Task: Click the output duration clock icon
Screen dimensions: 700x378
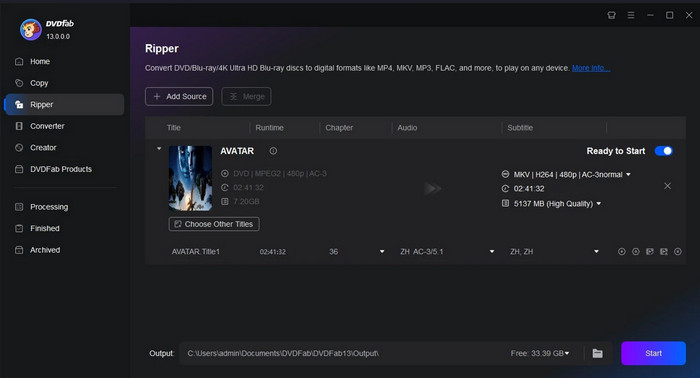Action: tap(505, 188)
